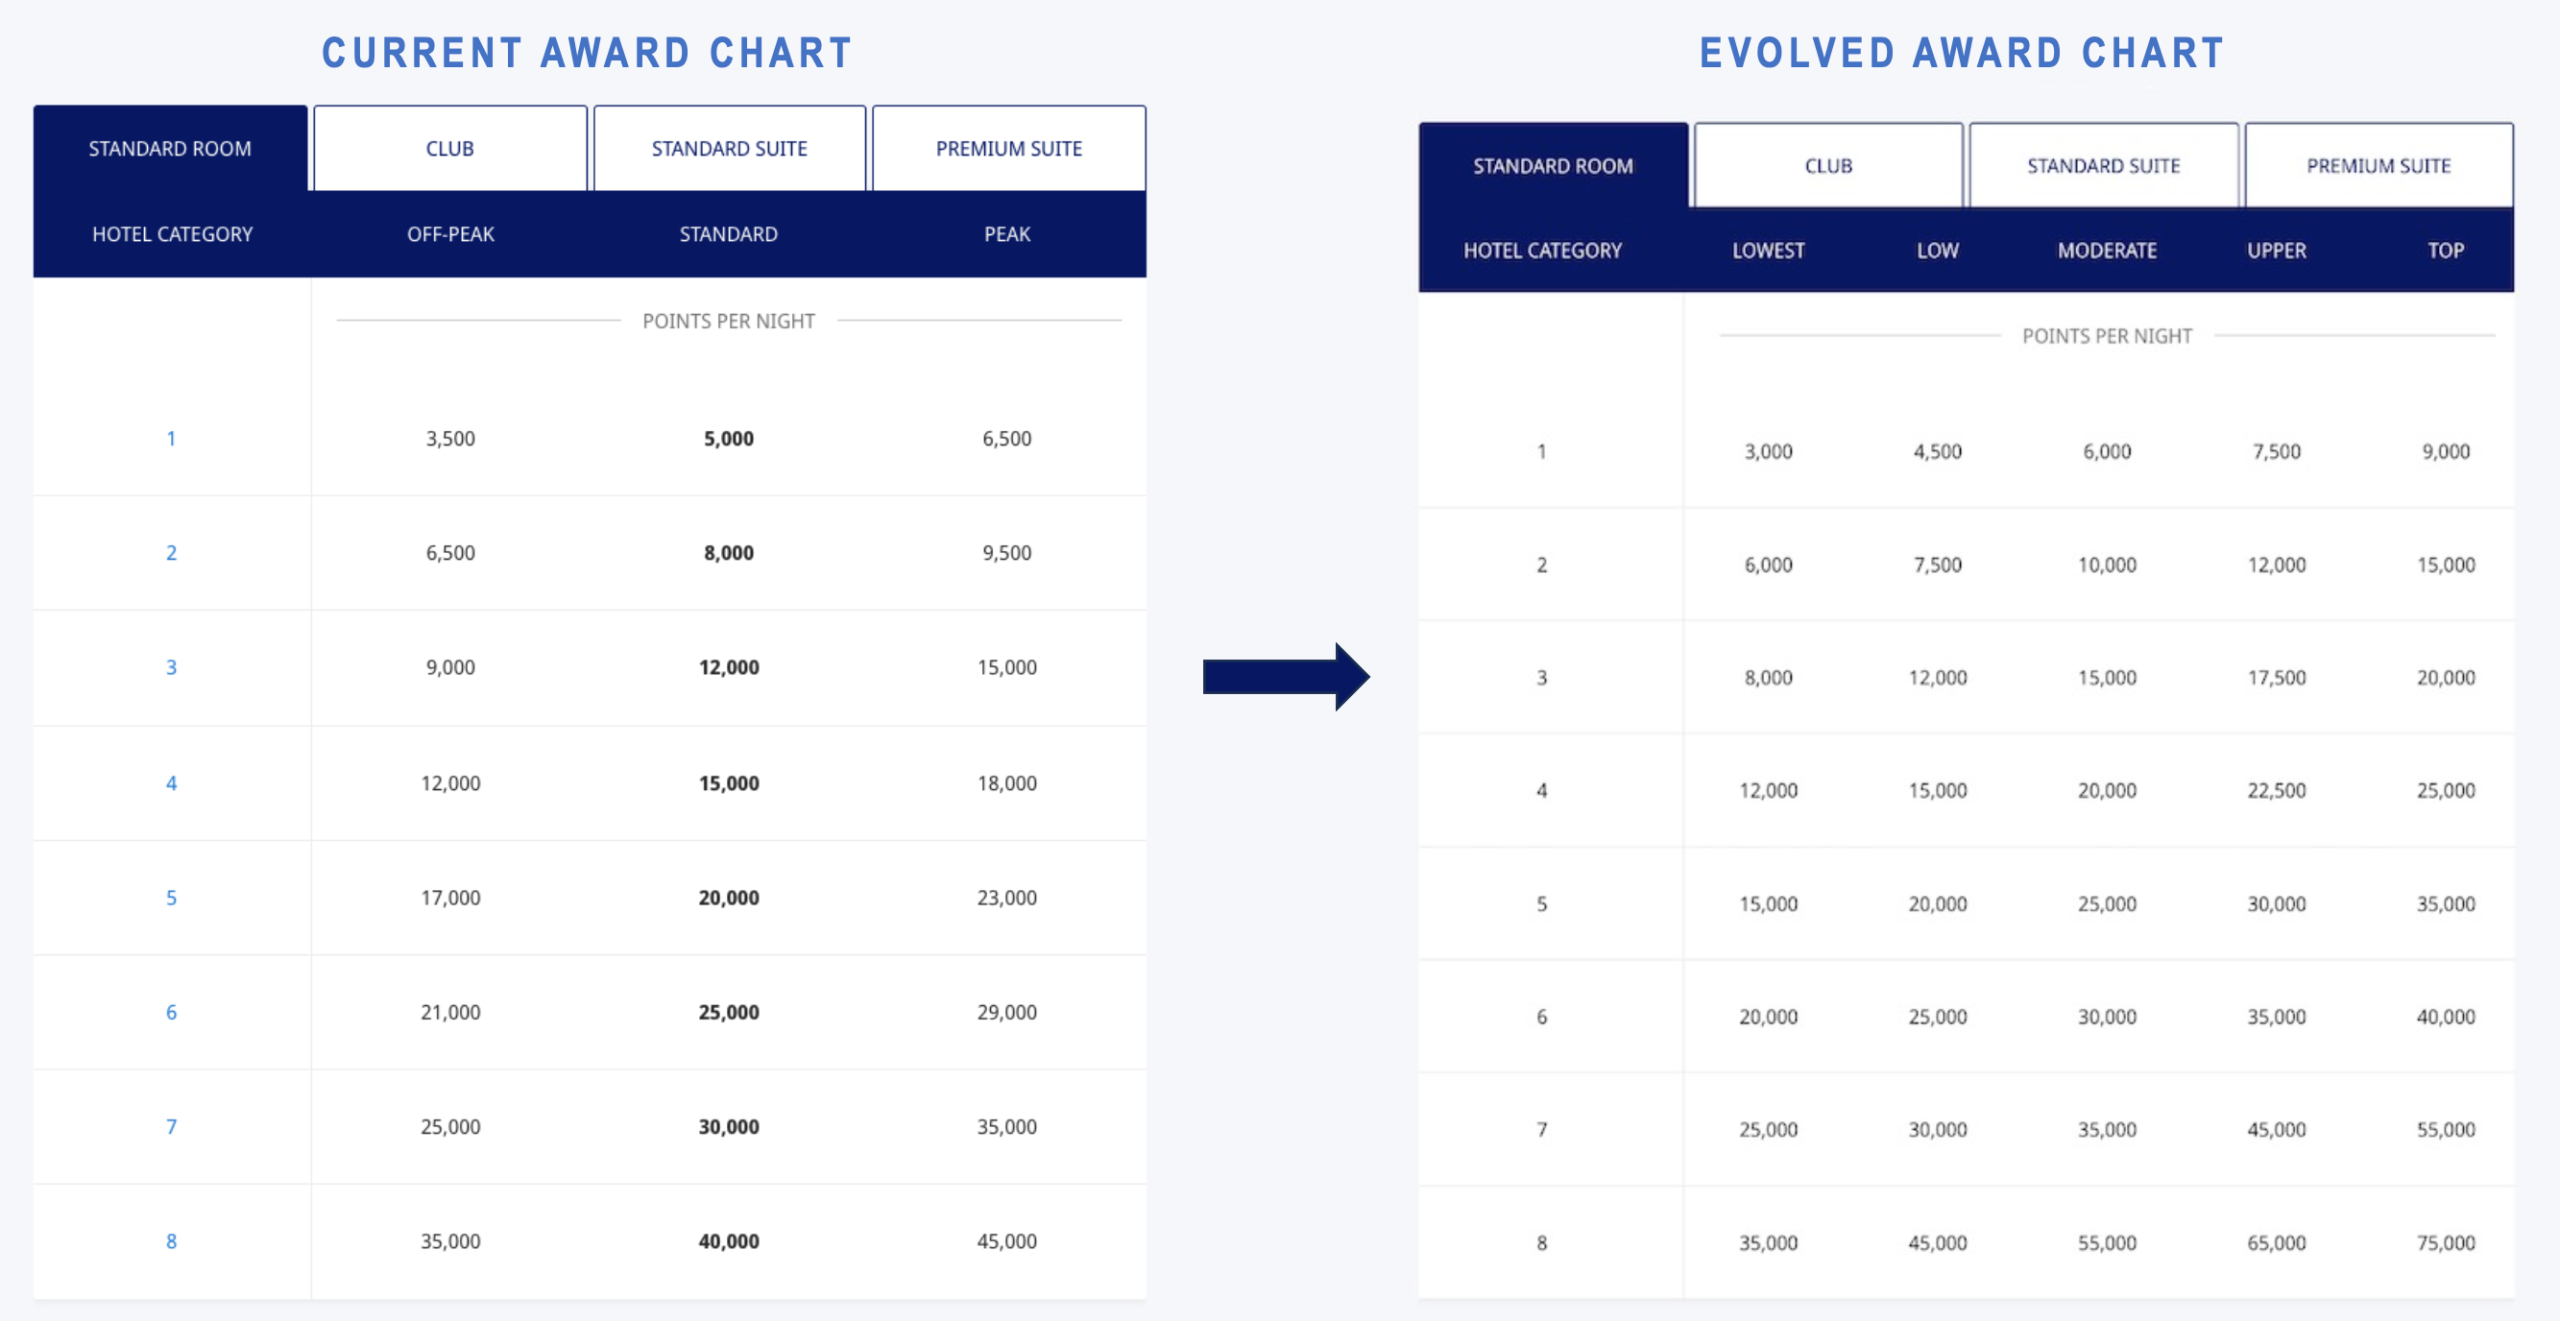The height and width of the screenshot is (1321, 2560).
Task: Switch to Premium Suite tab in Evolved chart
Action: [2378, 166]
